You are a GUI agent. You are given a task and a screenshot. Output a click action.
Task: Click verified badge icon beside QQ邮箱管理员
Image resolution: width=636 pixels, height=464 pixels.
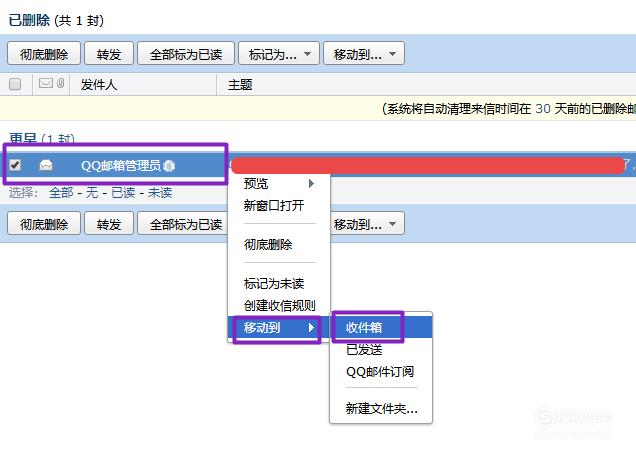169,165
